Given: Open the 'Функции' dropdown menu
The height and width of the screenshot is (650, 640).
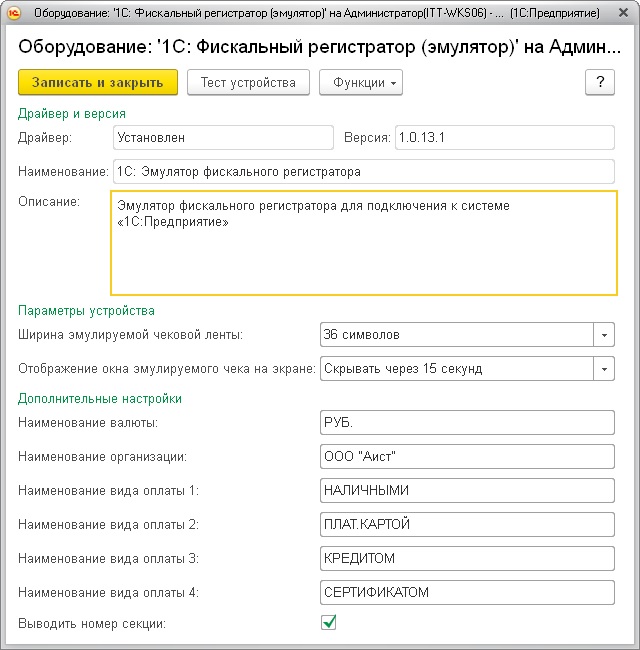Looking at the screenshot, I should [x=360, y=83].
